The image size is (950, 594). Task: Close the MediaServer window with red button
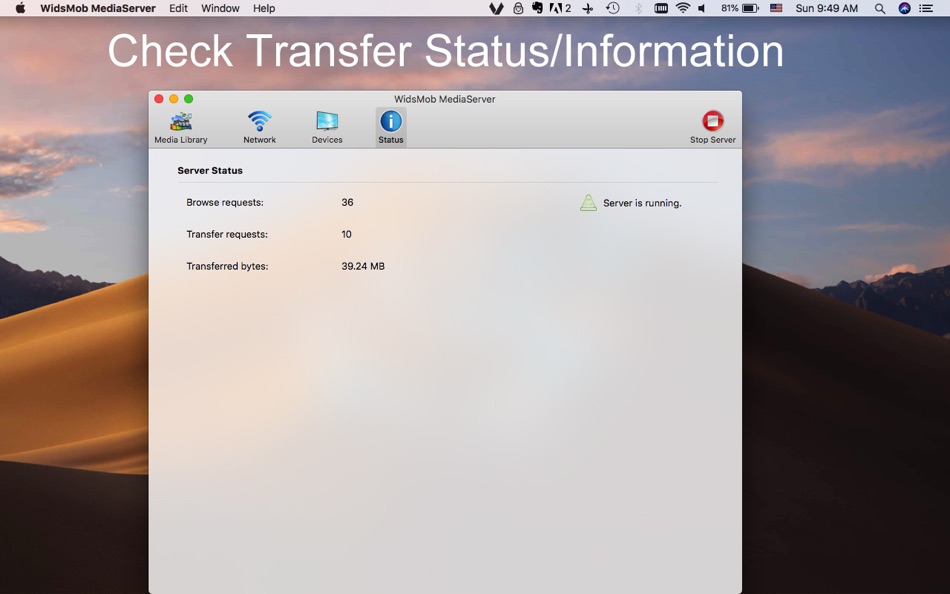click(159, 99)
